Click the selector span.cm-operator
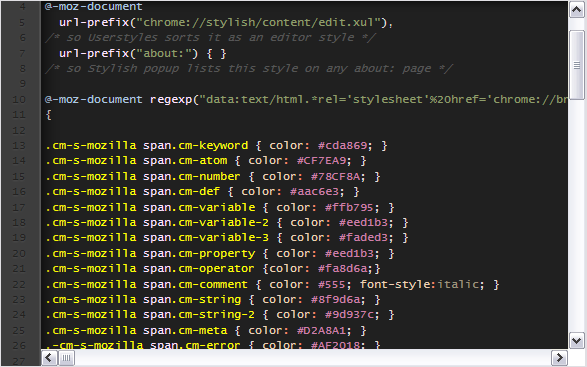Image resolution: width=587 pixels, height=367 pixels. click(x=198, y=268)
